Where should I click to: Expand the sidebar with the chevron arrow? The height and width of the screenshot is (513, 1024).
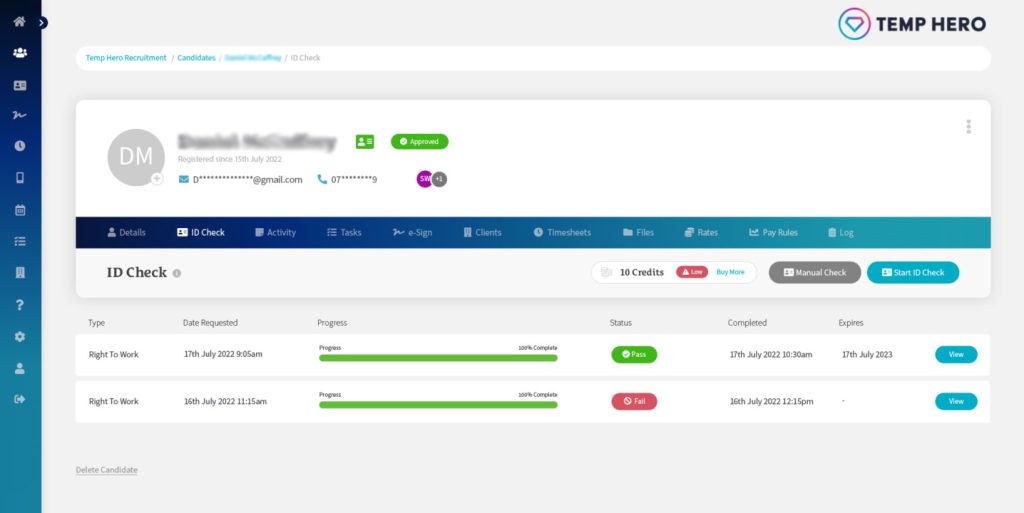[x=42, y=23]
